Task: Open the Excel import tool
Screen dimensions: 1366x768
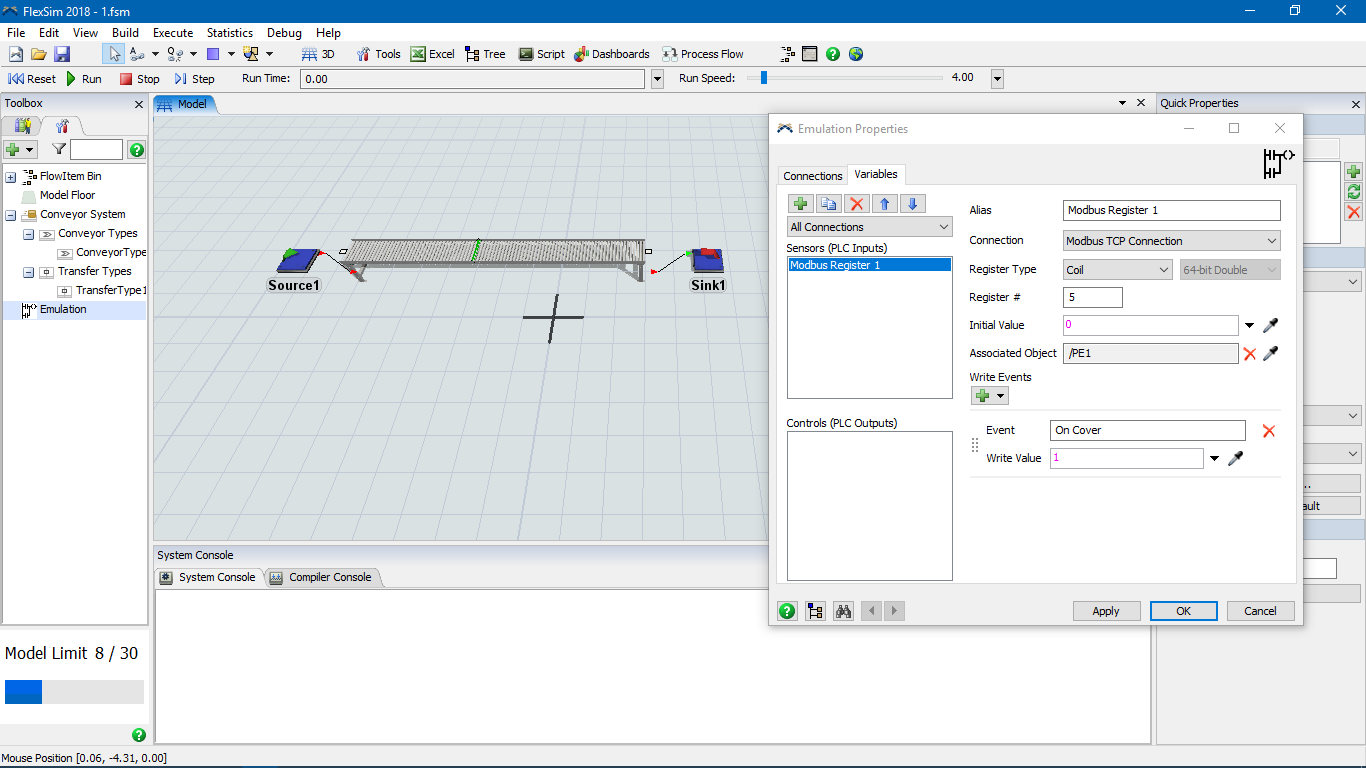Action: [x=432, y=54]
